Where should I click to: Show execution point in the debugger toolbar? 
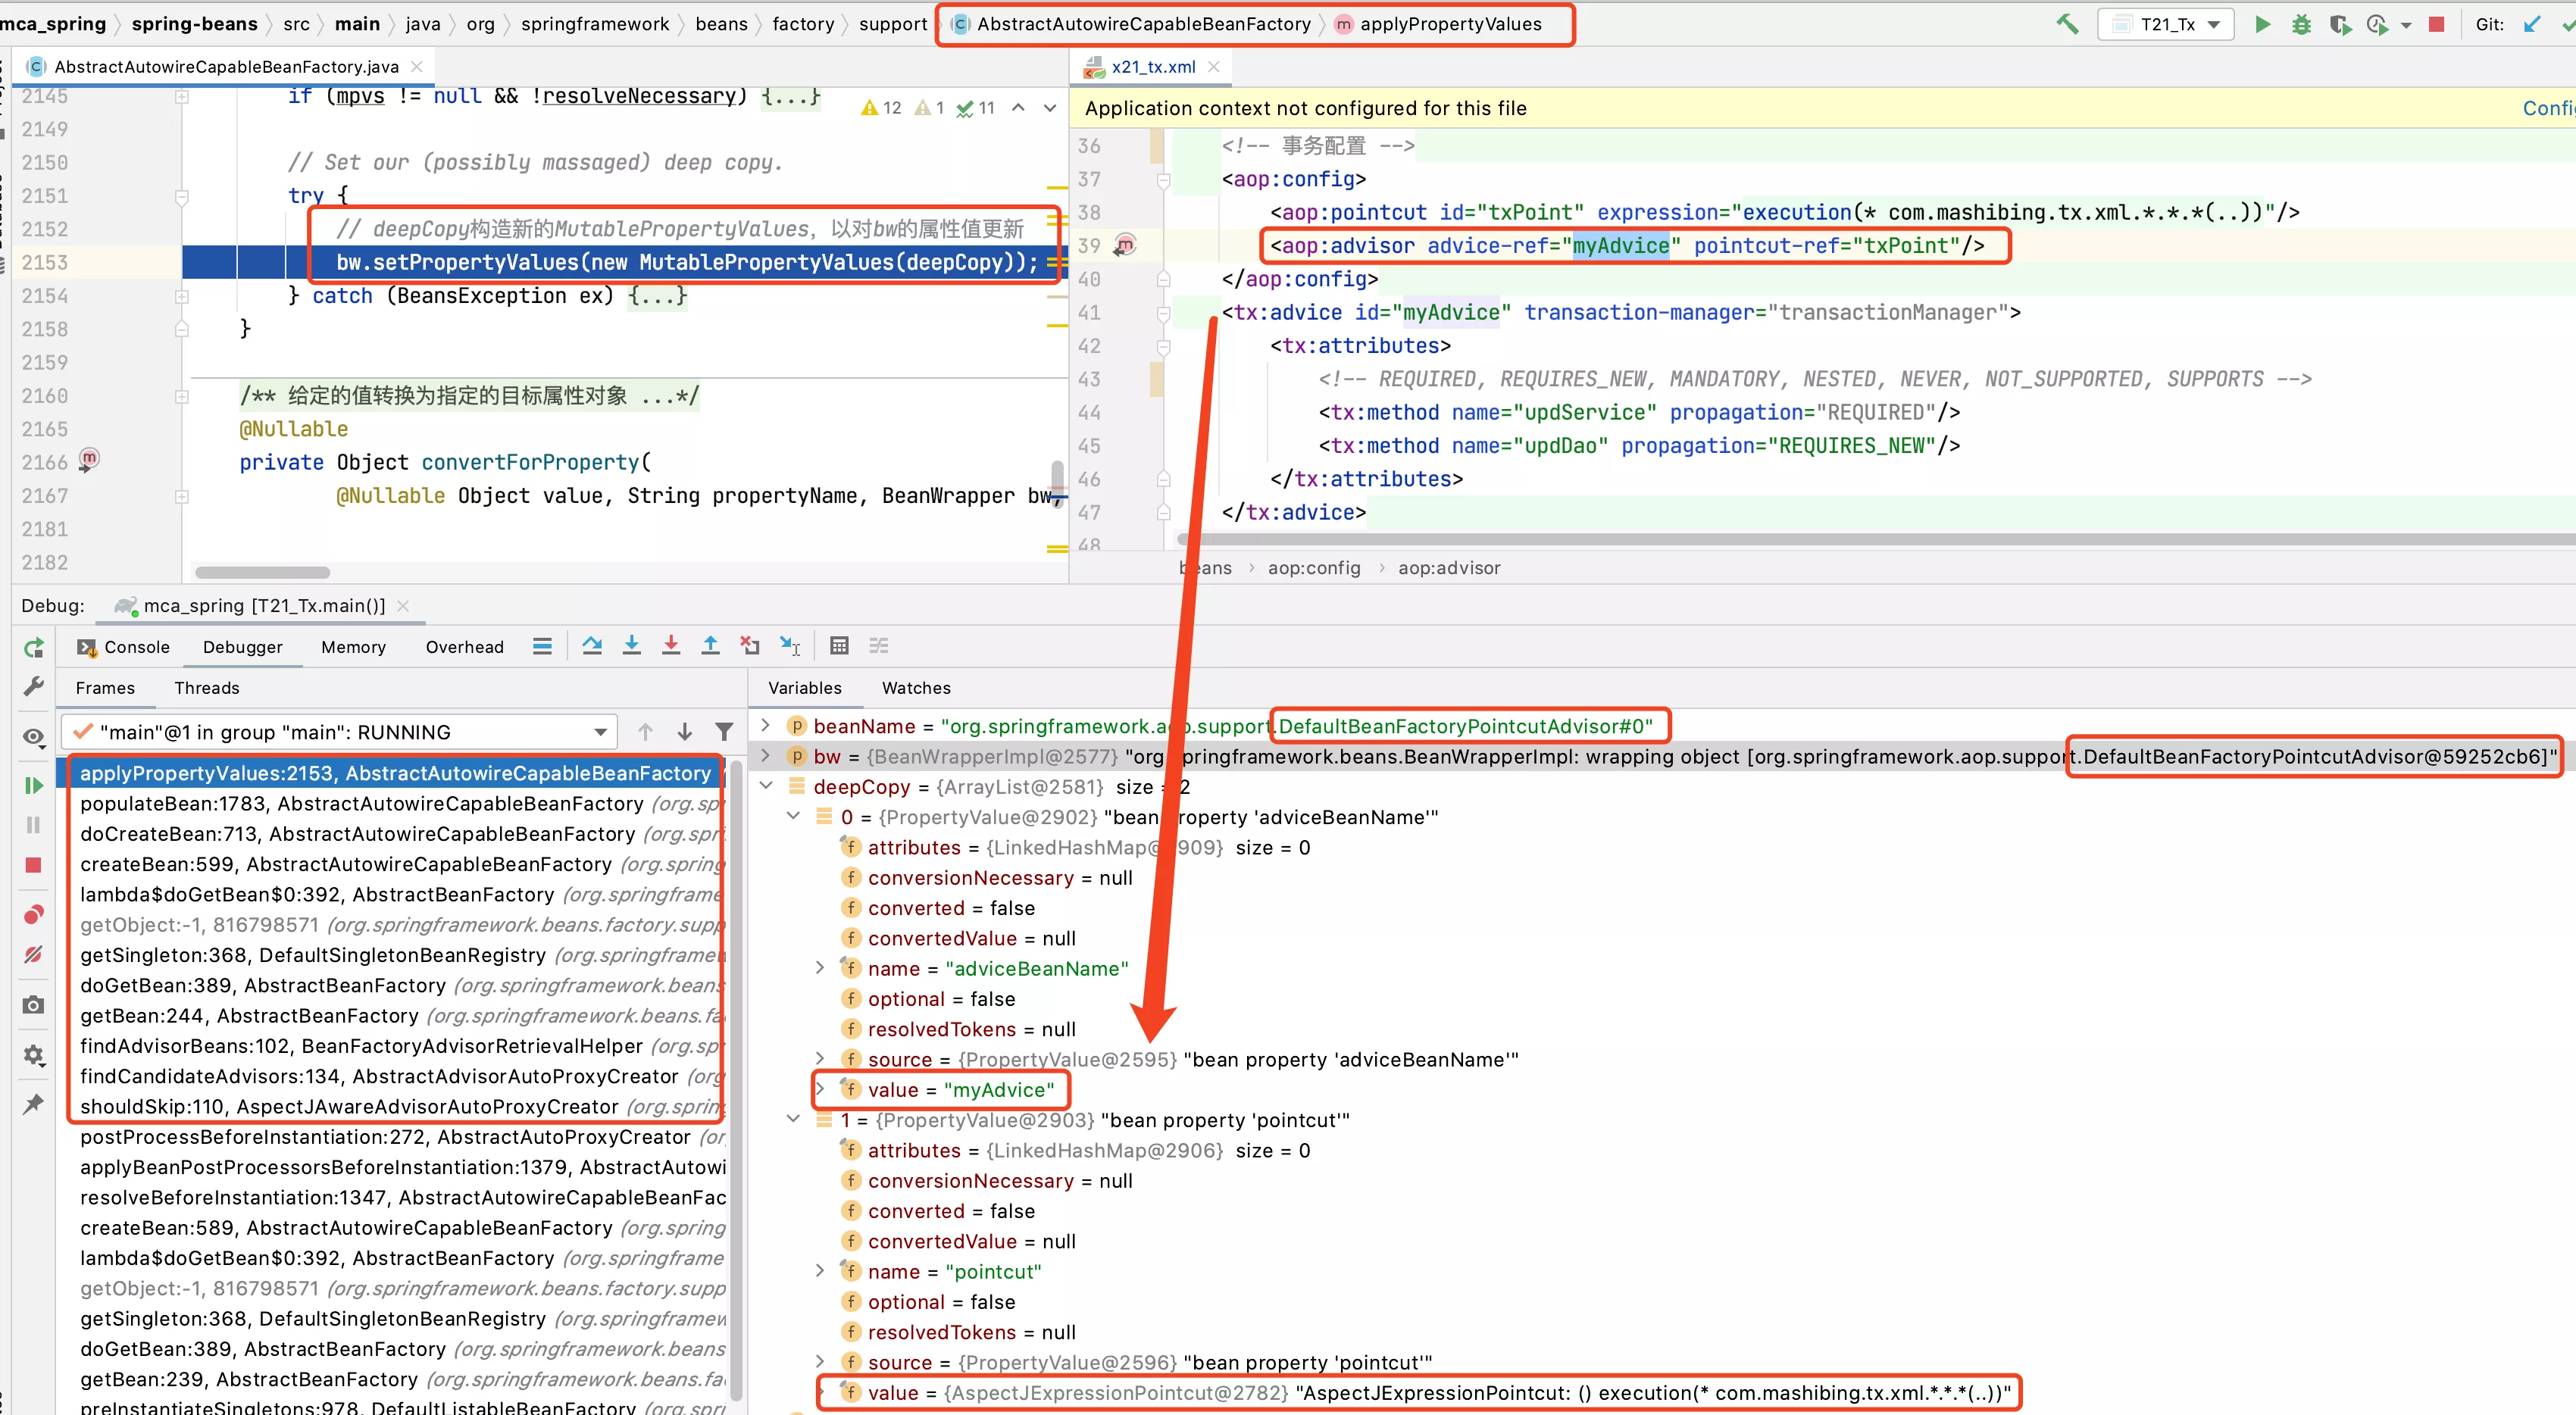(x=542, y=646)
